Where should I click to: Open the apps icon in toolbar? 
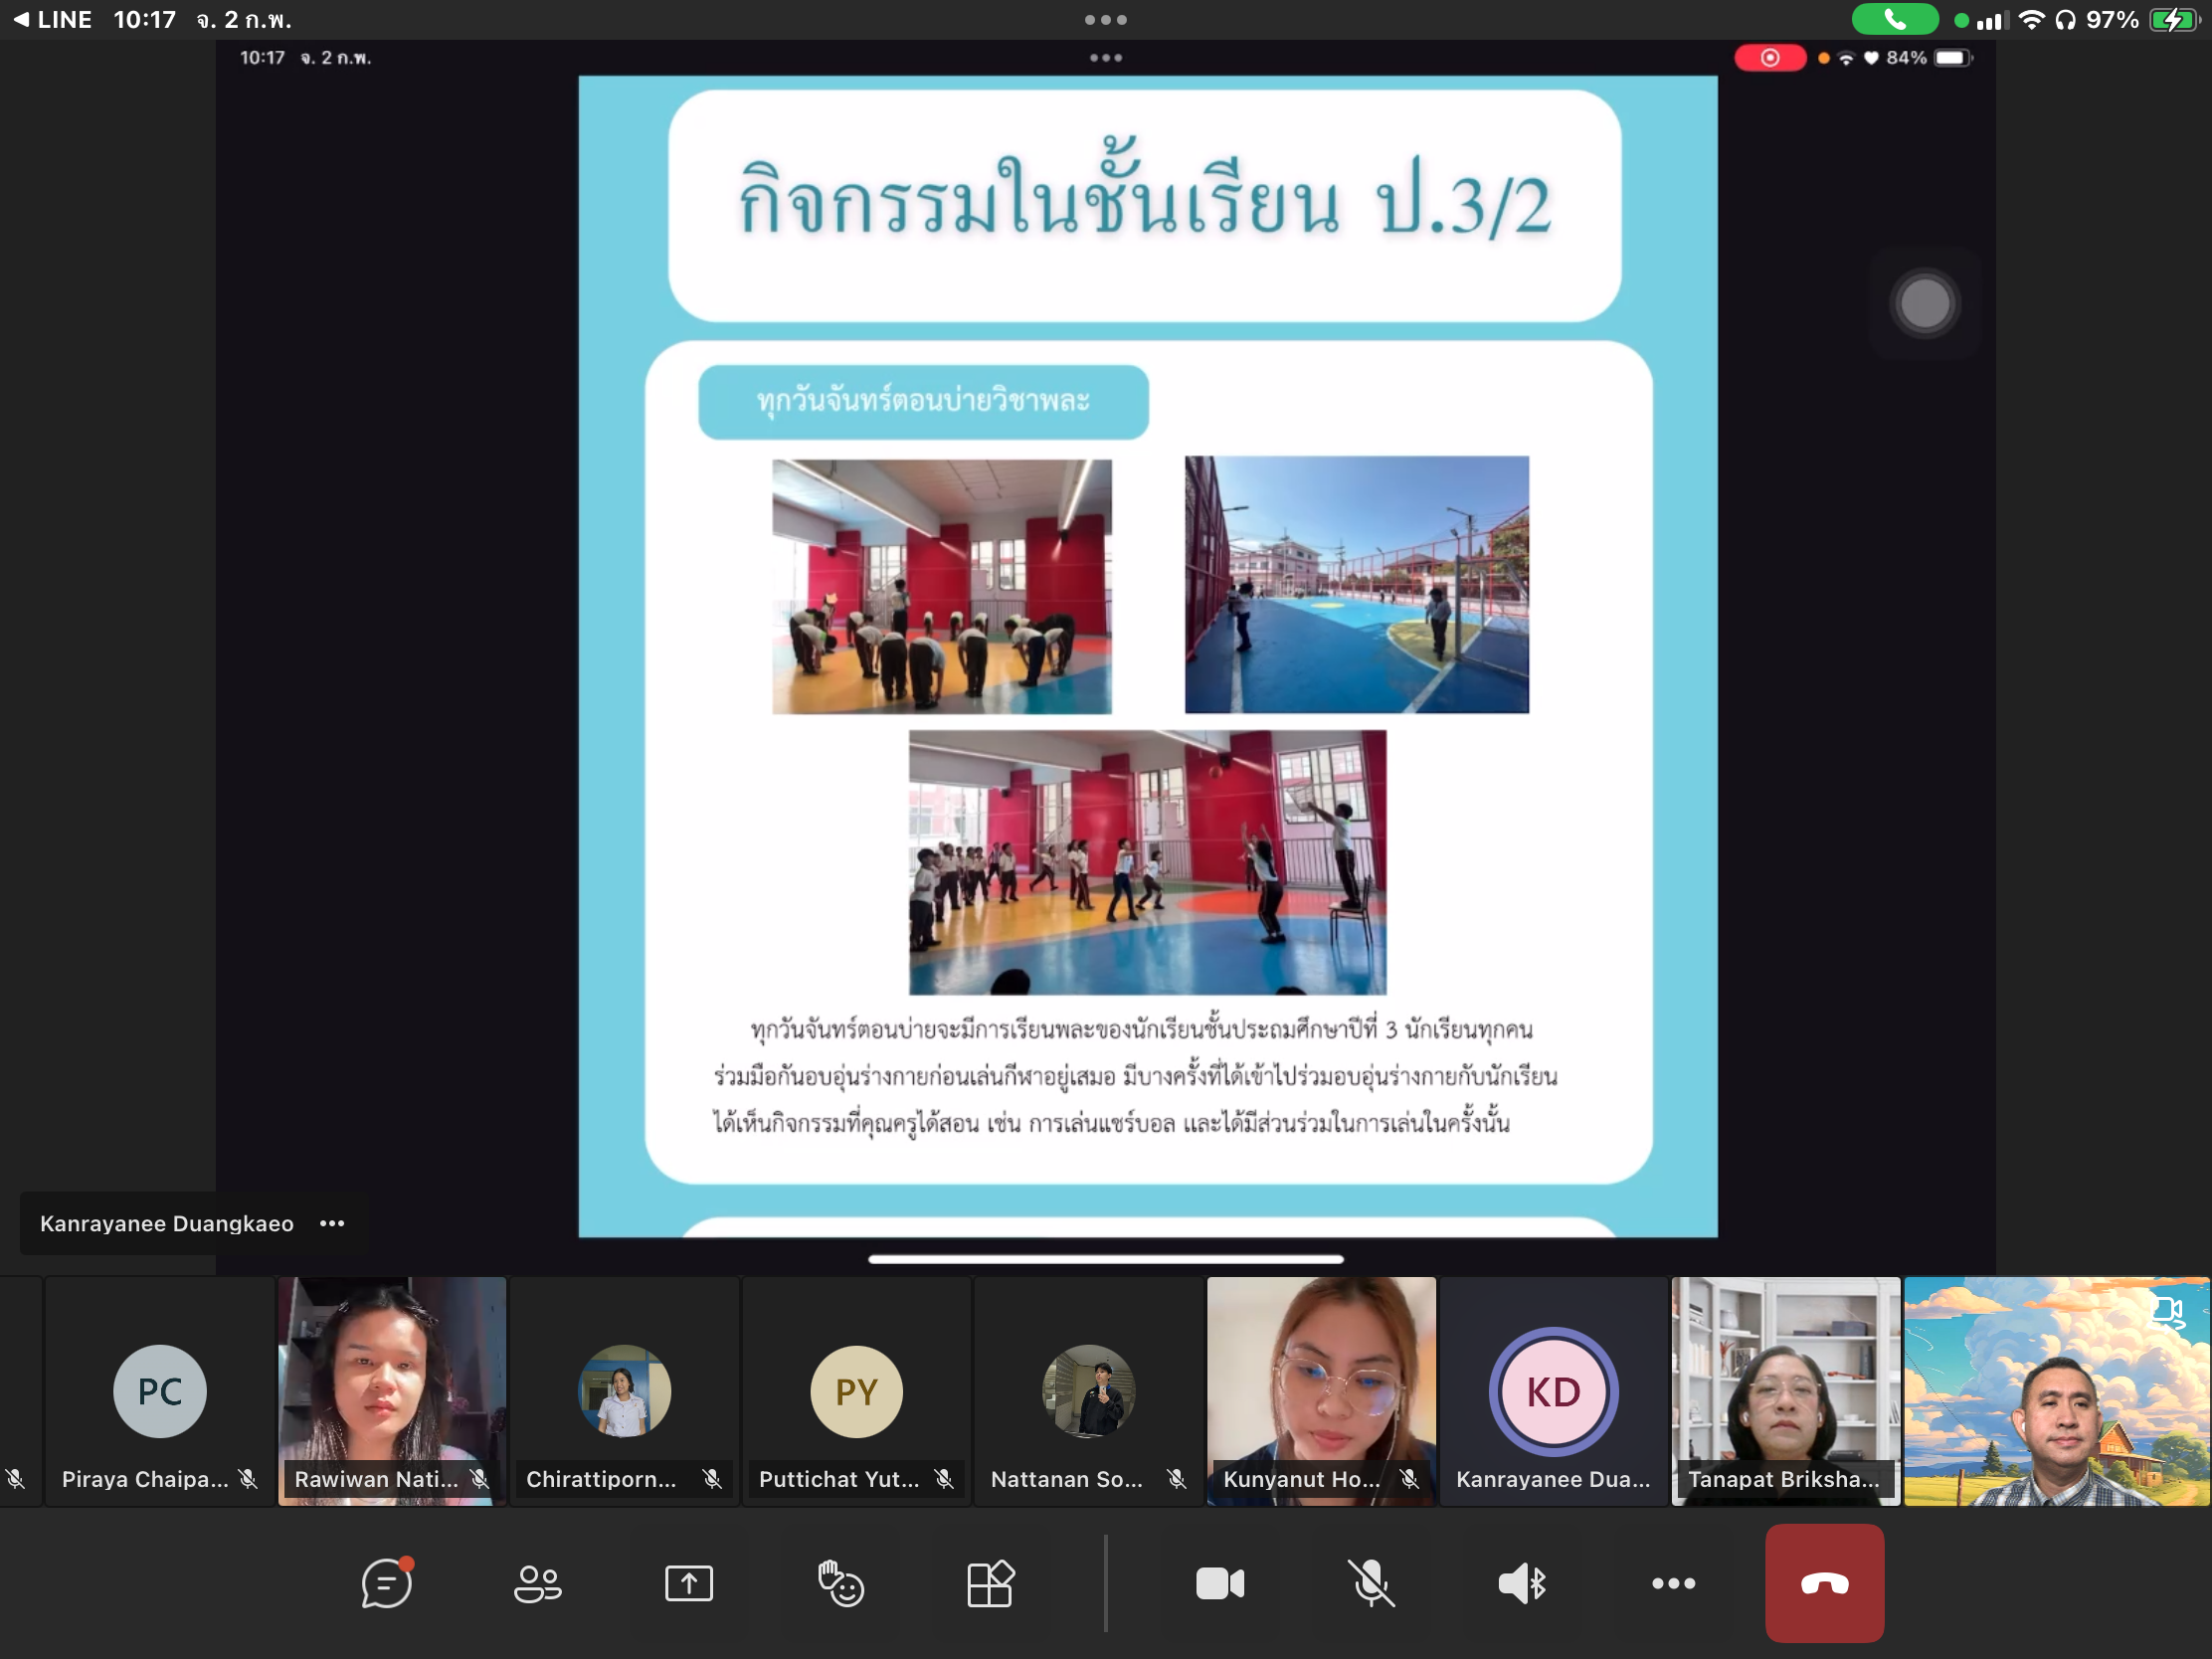point(990,1583)
